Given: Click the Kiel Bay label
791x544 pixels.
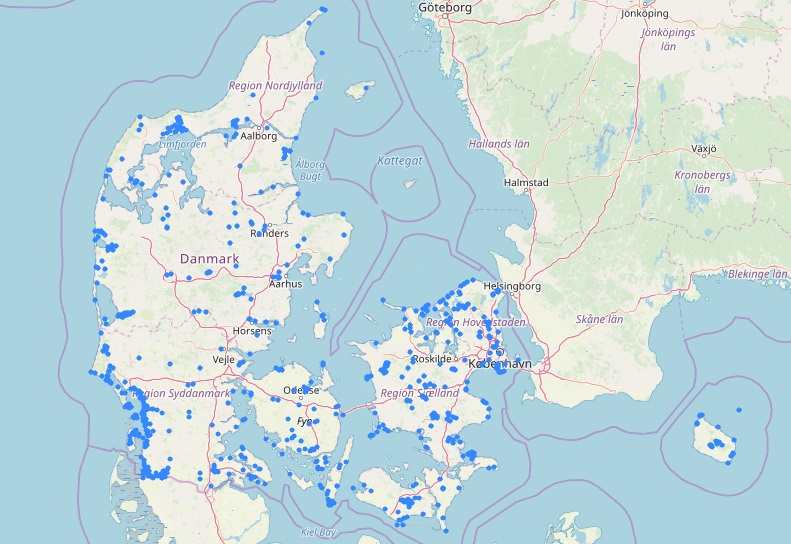Looking at the screenshot, I should pyautogui.click(x=317, y=533).
